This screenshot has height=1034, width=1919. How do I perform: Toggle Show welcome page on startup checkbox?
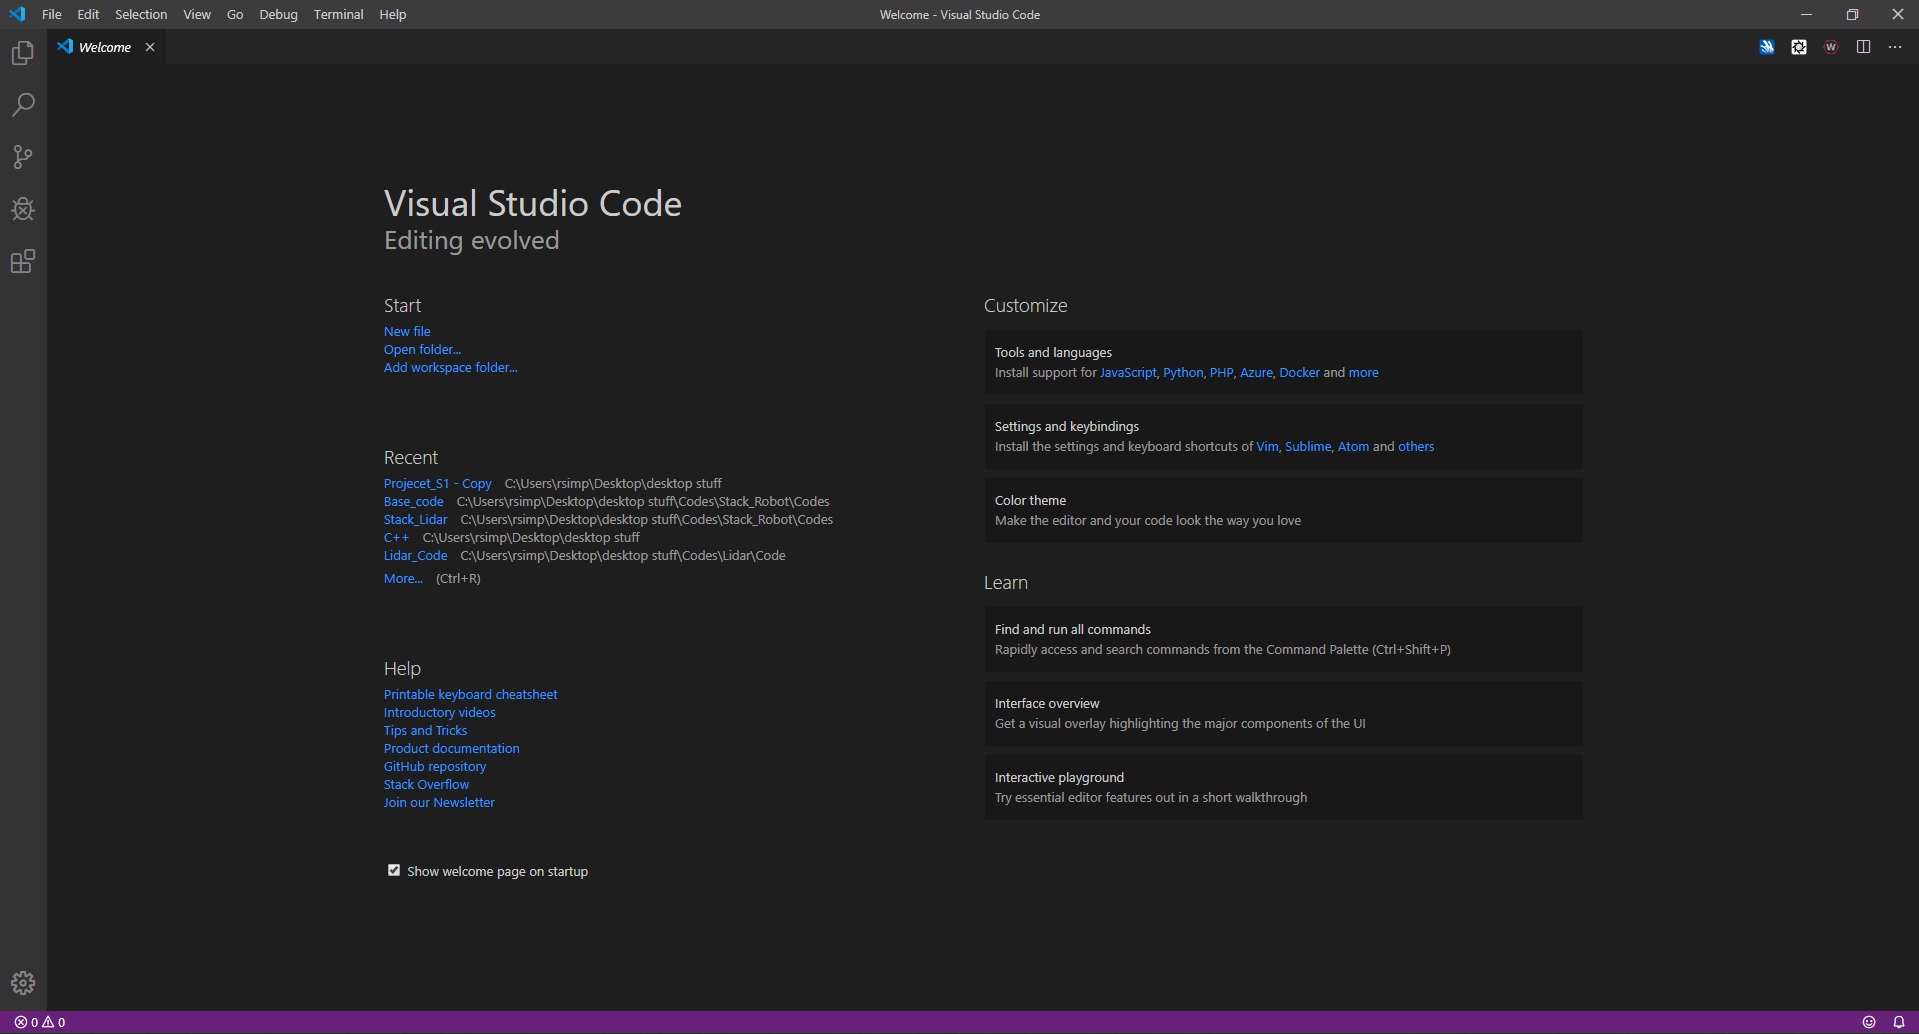[394, 870]
